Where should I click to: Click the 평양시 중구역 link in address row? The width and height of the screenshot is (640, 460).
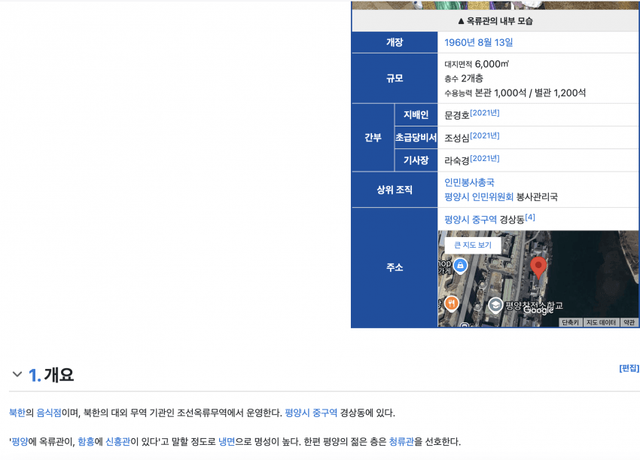coord(470,219)
